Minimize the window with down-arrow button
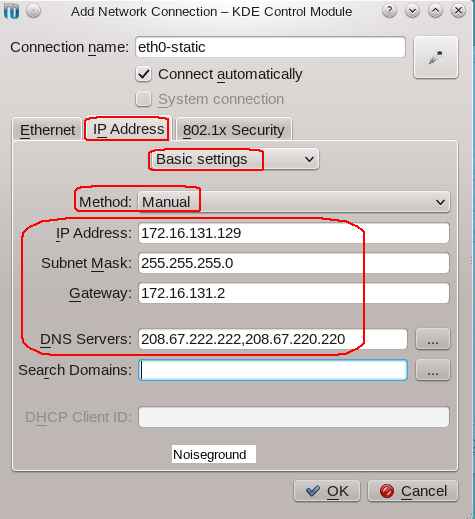The width and height of the screenshot is (475, 519). pos(412,11)
